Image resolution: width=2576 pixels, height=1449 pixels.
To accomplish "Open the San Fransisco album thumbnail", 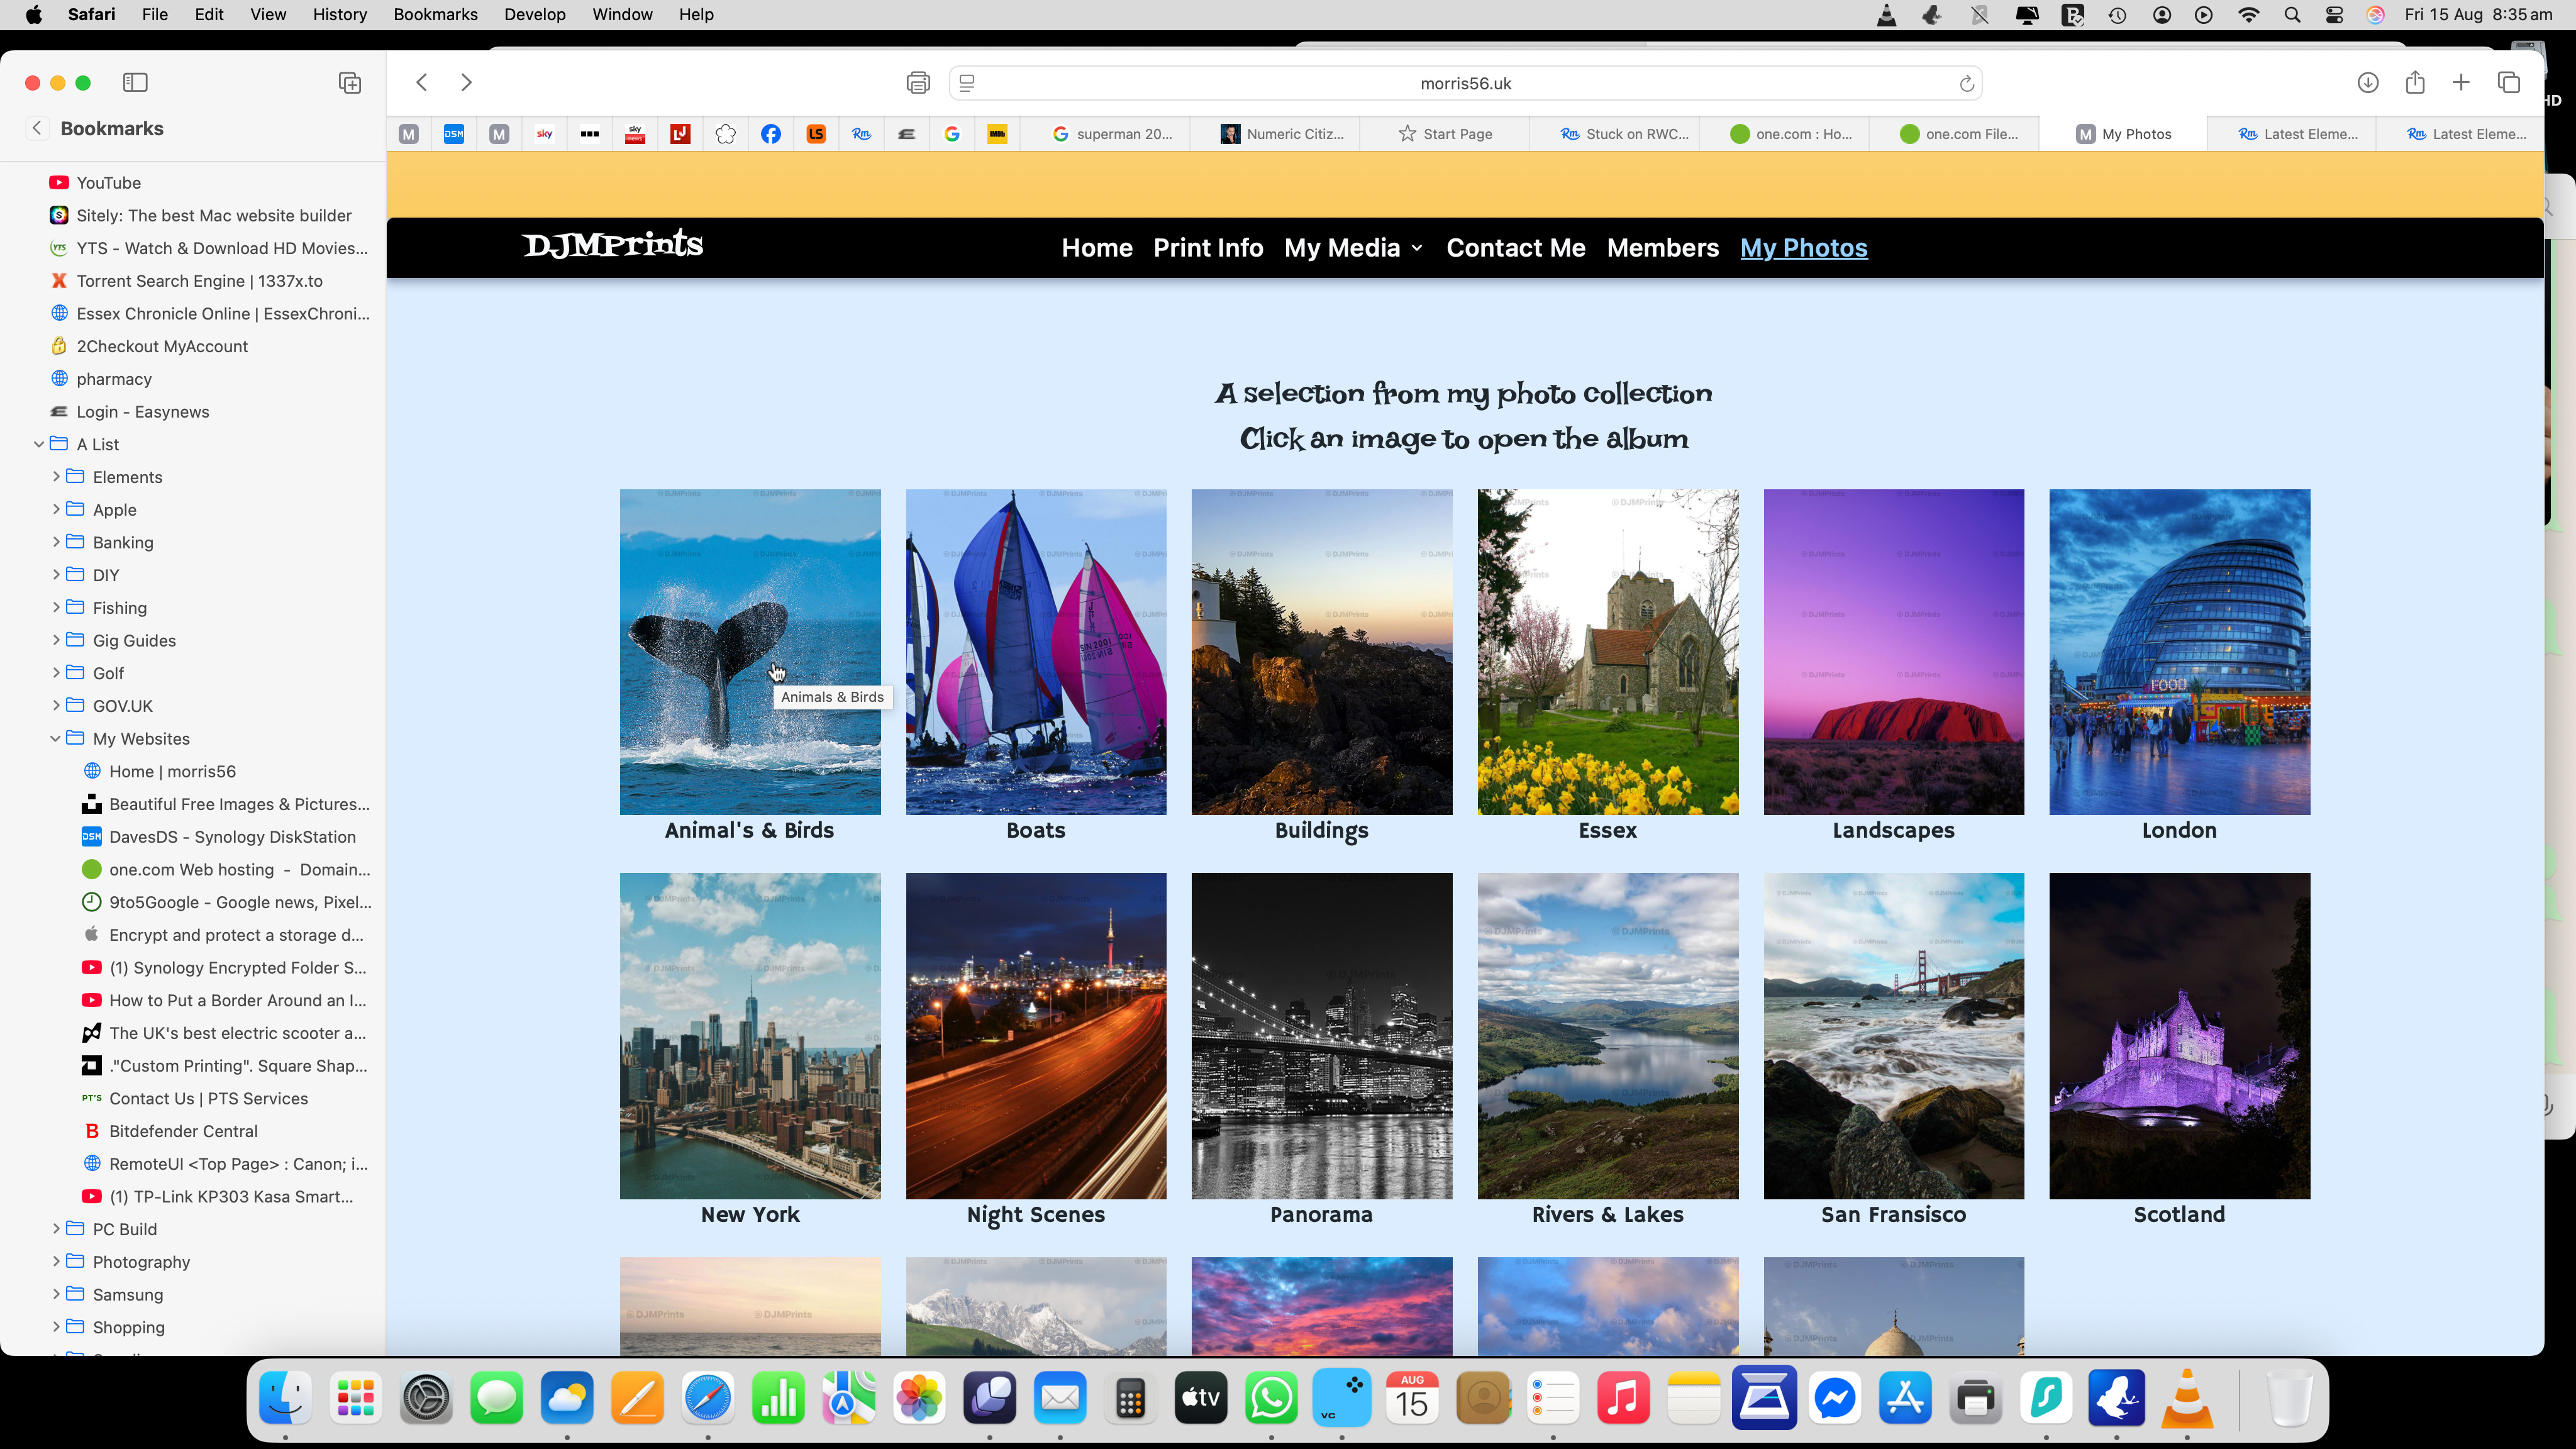I will point(1894,1036).
